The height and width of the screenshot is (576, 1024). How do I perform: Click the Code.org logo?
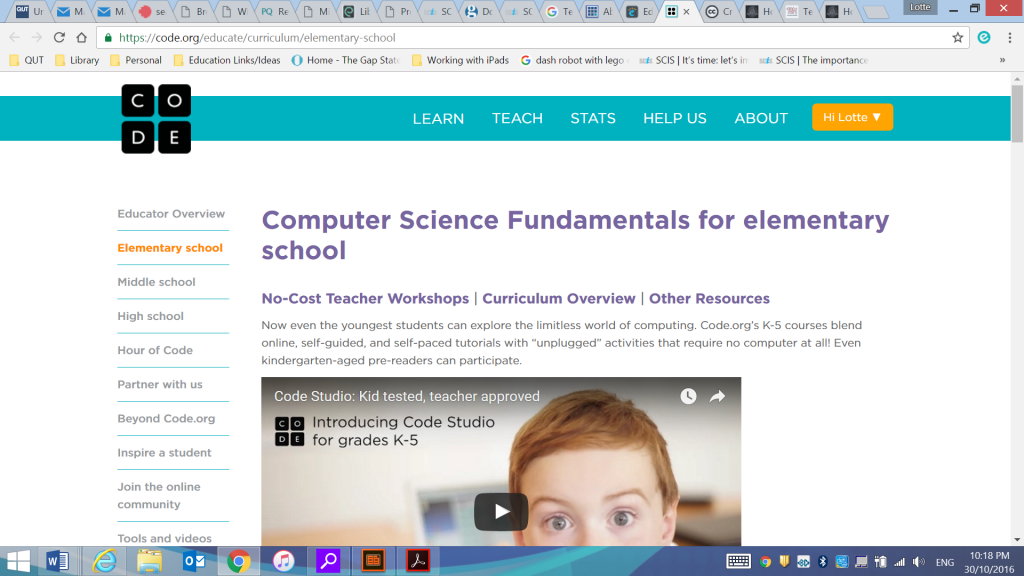coord(156,119)
